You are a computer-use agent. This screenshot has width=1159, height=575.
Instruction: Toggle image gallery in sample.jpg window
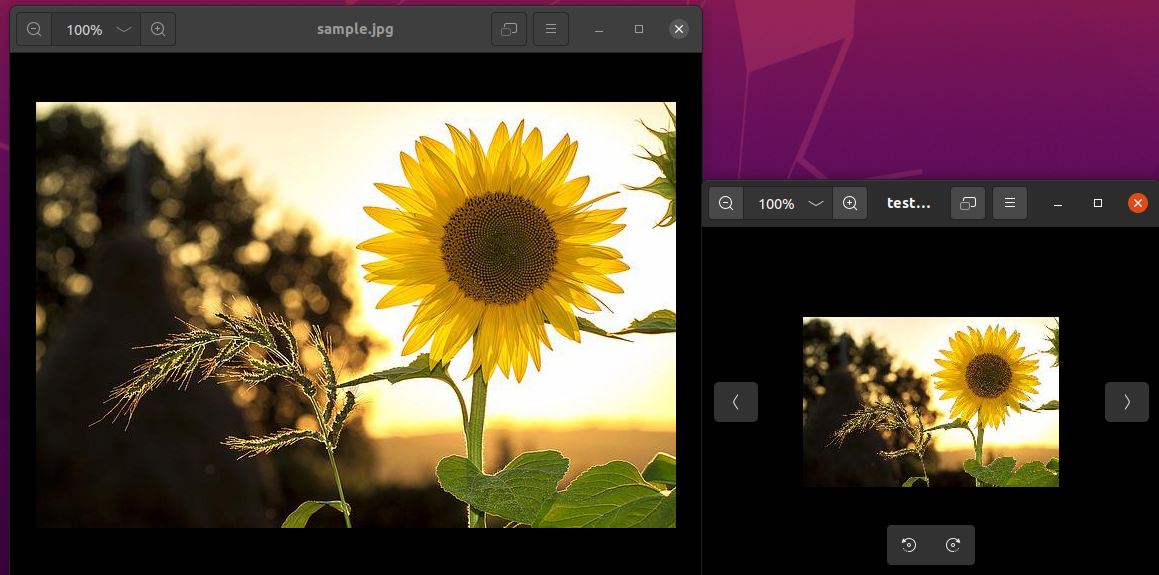509,30
